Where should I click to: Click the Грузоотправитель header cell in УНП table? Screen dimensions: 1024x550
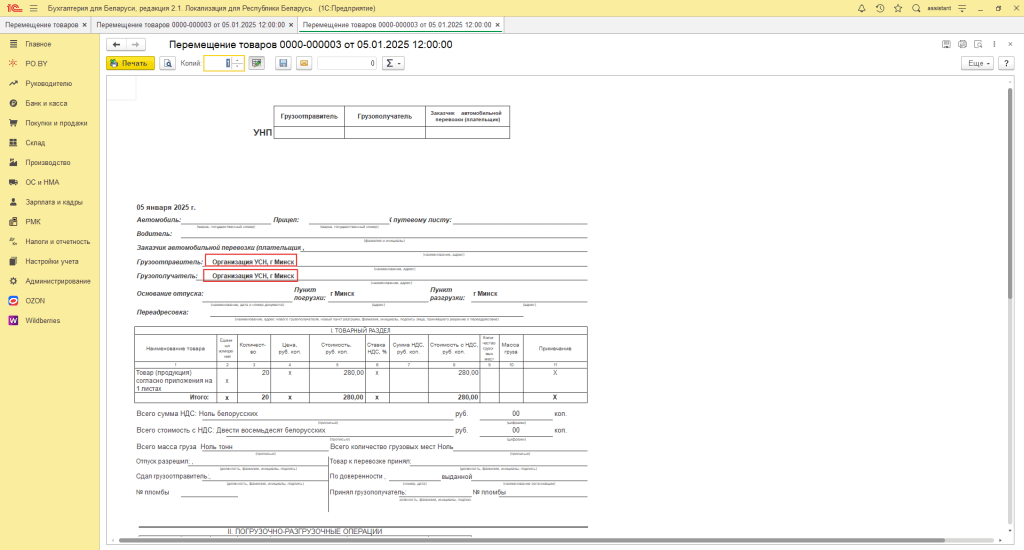coord(309,116)
